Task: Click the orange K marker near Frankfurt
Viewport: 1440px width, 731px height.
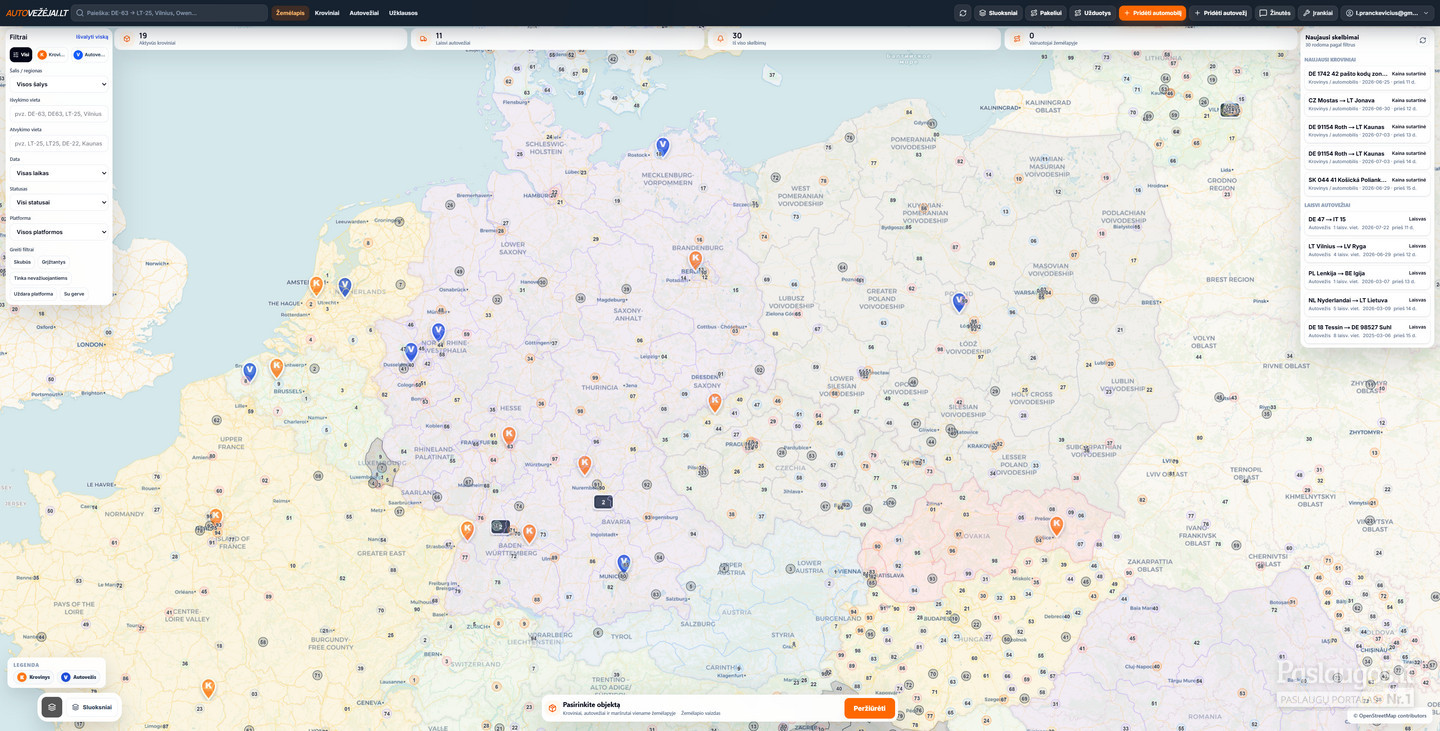Action: [508, 436]
